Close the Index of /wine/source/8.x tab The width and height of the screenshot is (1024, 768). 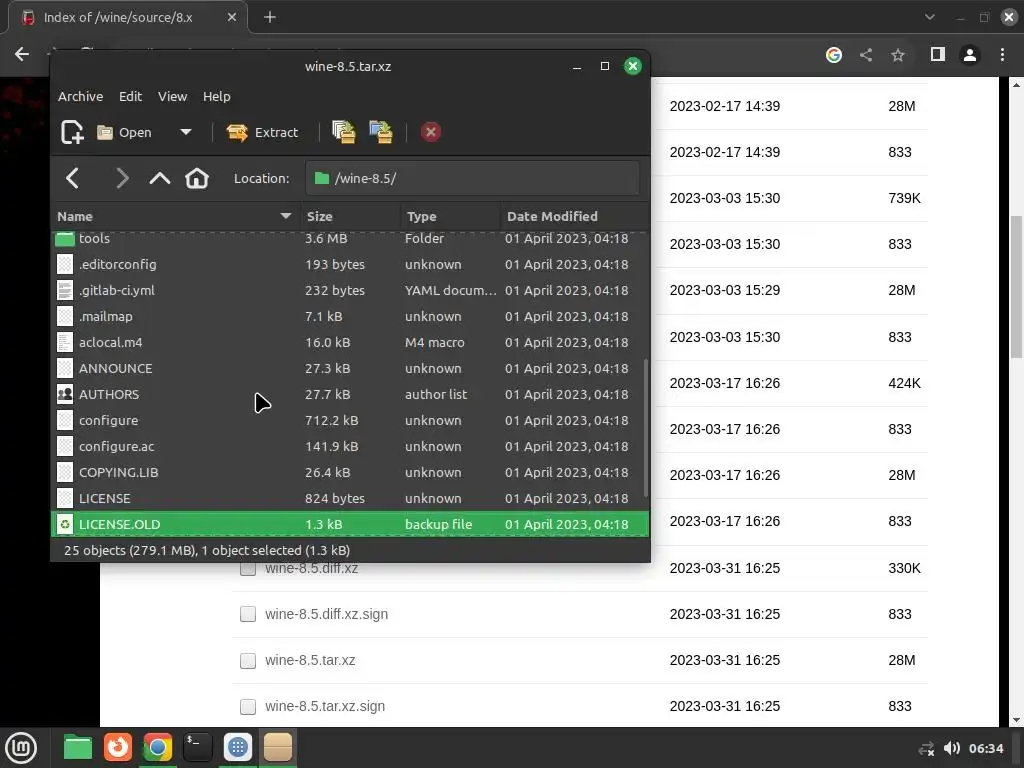pos(232,17)
